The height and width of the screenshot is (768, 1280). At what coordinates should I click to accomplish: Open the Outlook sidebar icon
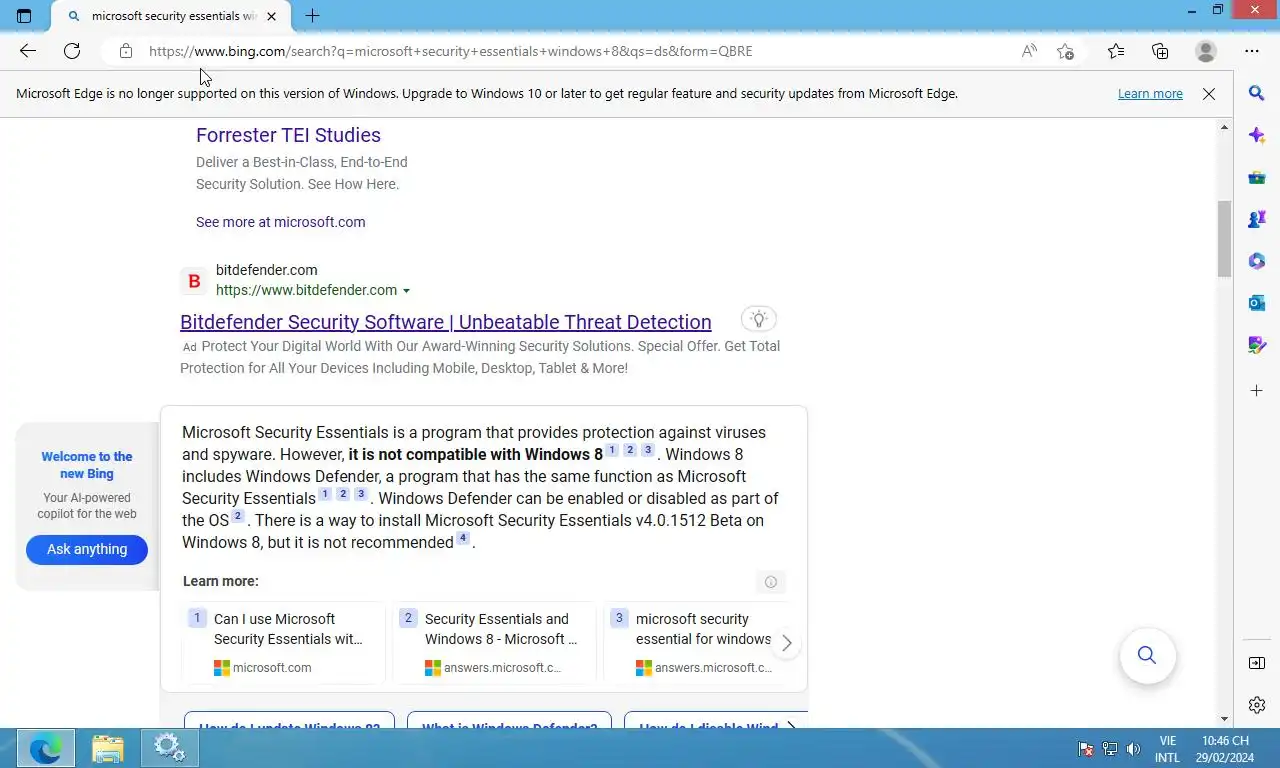1257,303
